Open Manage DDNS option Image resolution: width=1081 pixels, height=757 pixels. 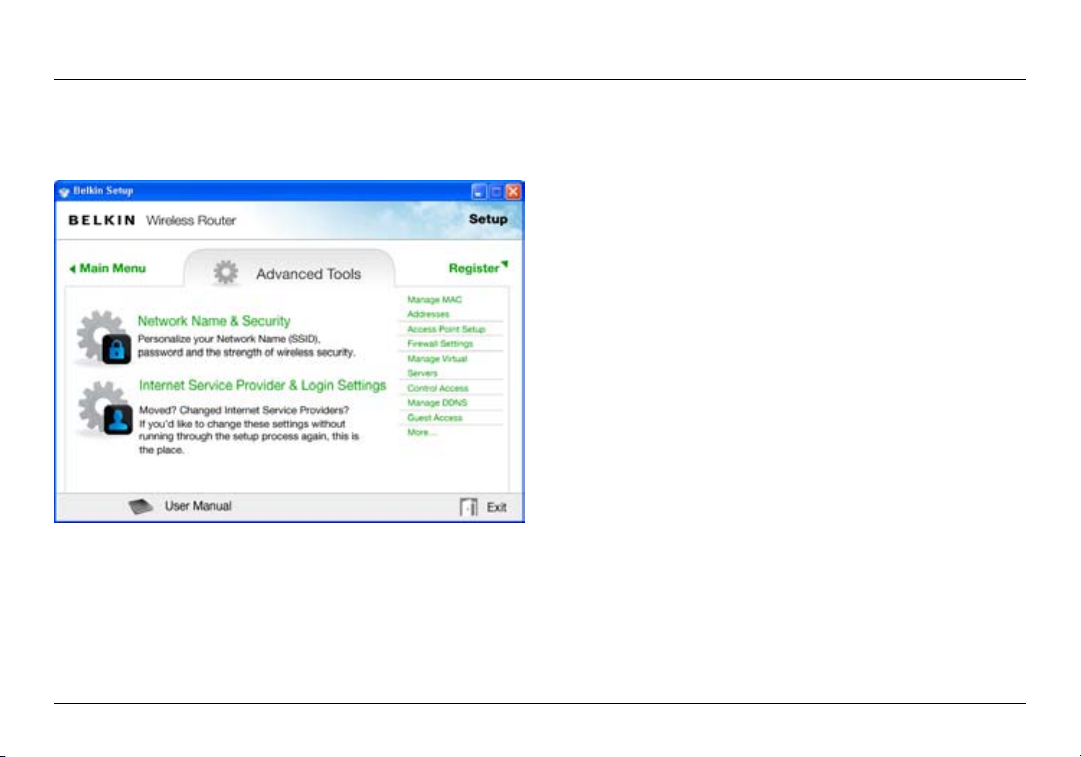pyautogui.click(x=437, y=403)
